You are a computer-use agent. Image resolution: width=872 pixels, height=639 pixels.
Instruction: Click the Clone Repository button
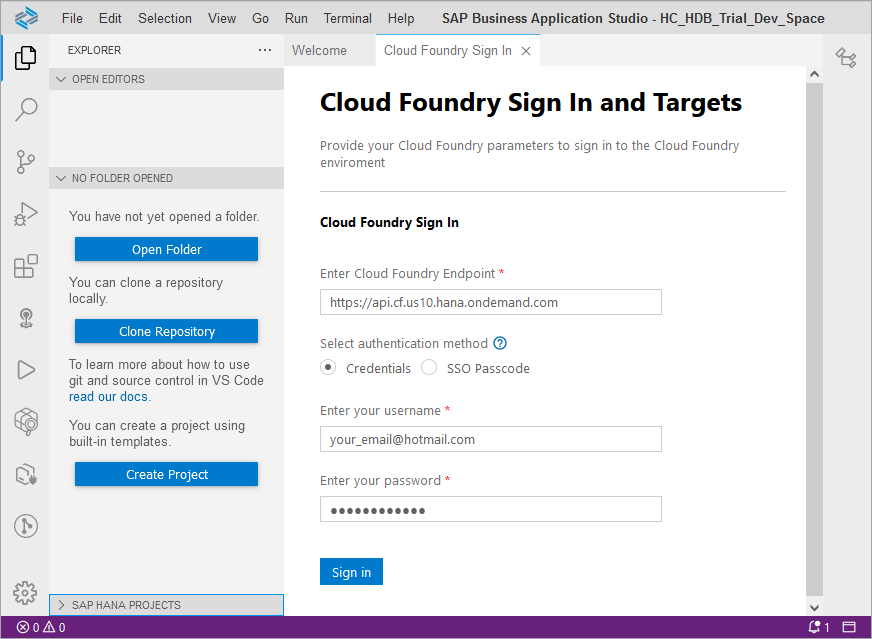[166, 331]
